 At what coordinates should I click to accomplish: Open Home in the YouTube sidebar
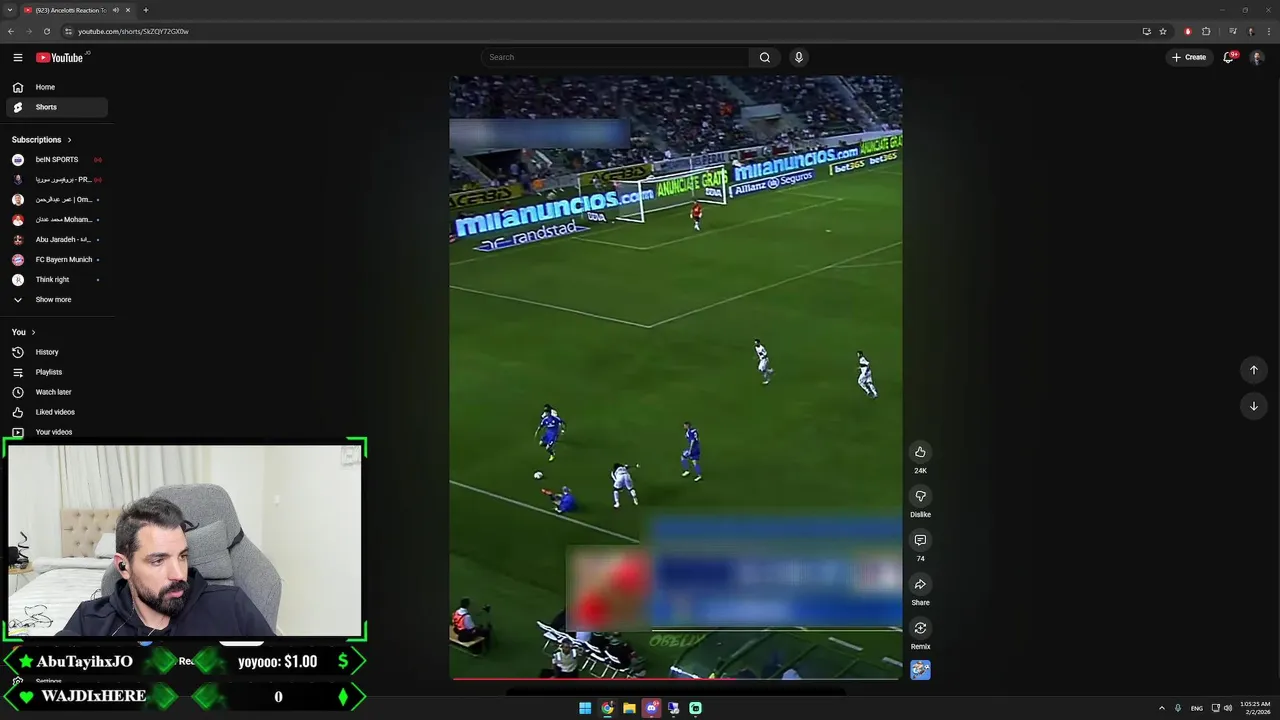pyautogui.click(x=57, y=87)
